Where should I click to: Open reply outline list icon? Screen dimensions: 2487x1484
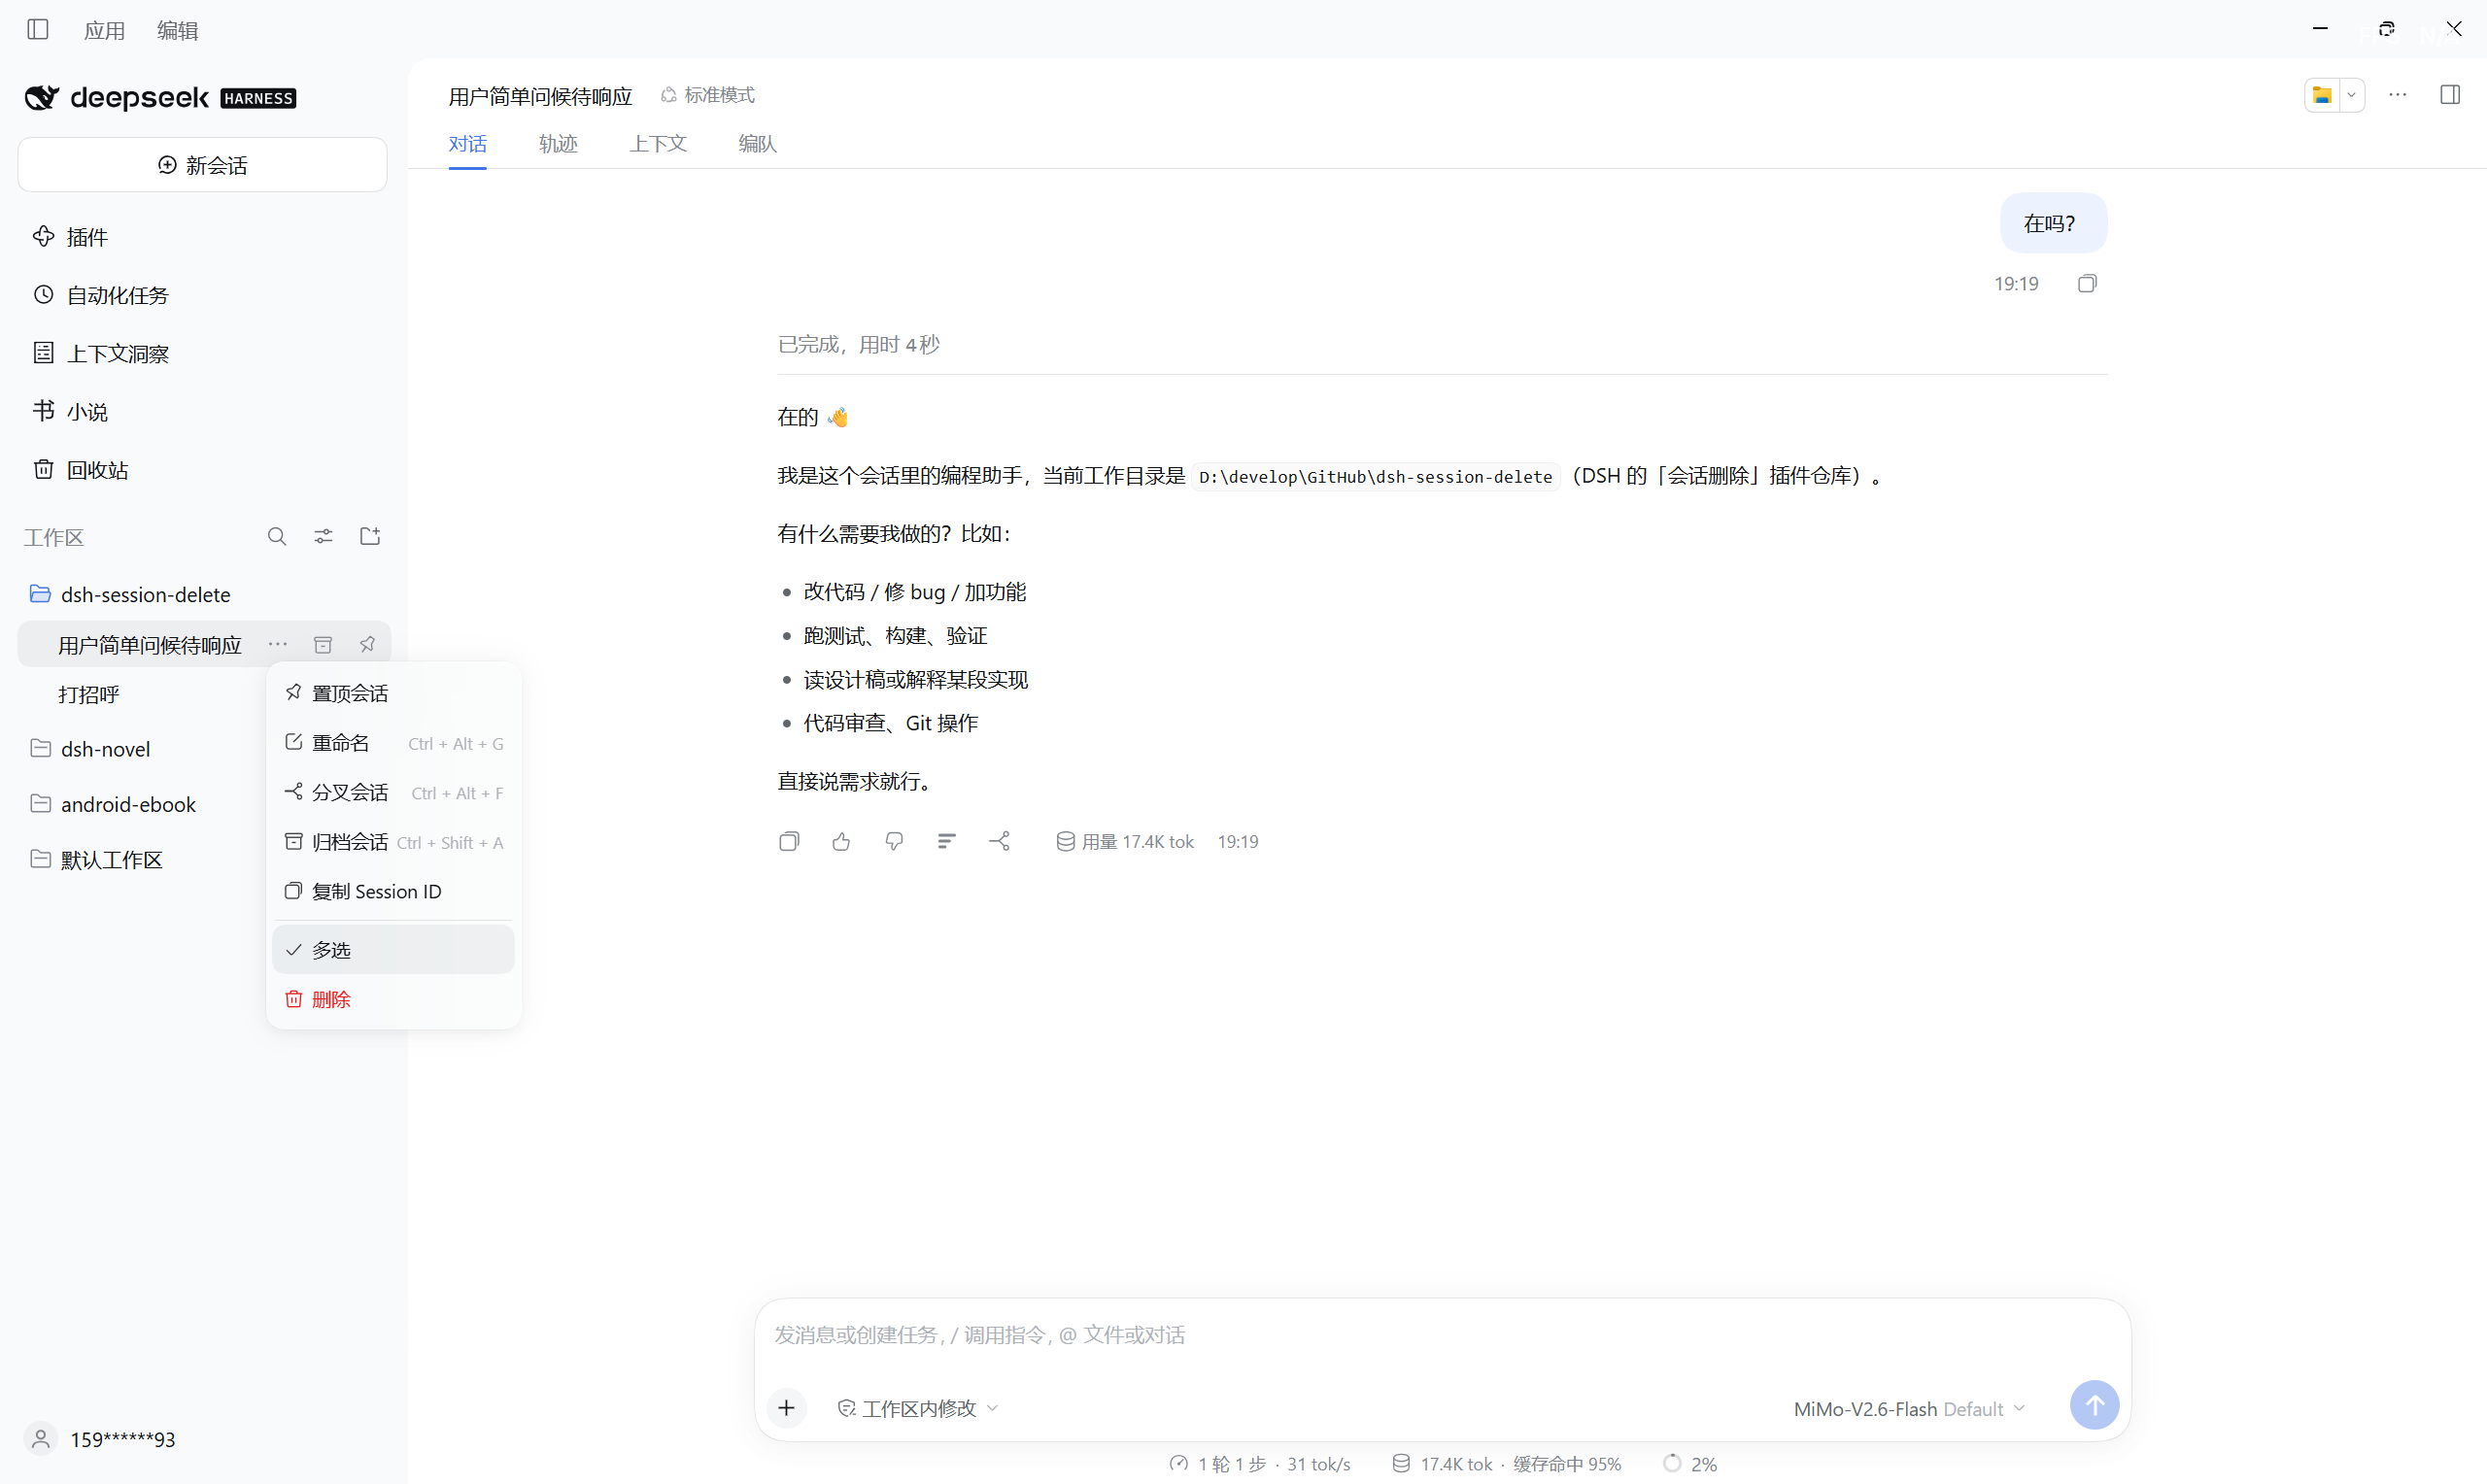pos(946,842)
